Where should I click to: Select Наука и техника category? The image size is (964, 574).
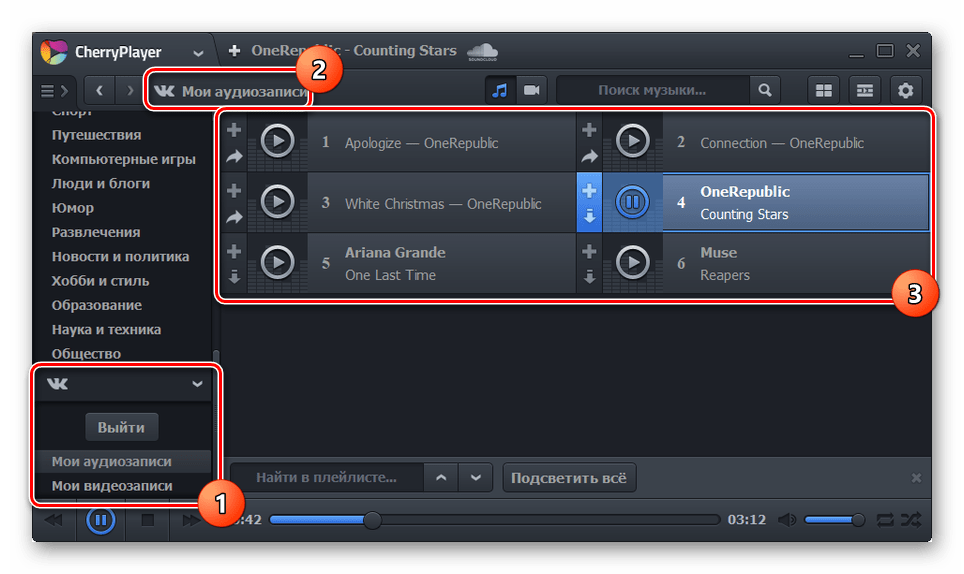[106, 329]
